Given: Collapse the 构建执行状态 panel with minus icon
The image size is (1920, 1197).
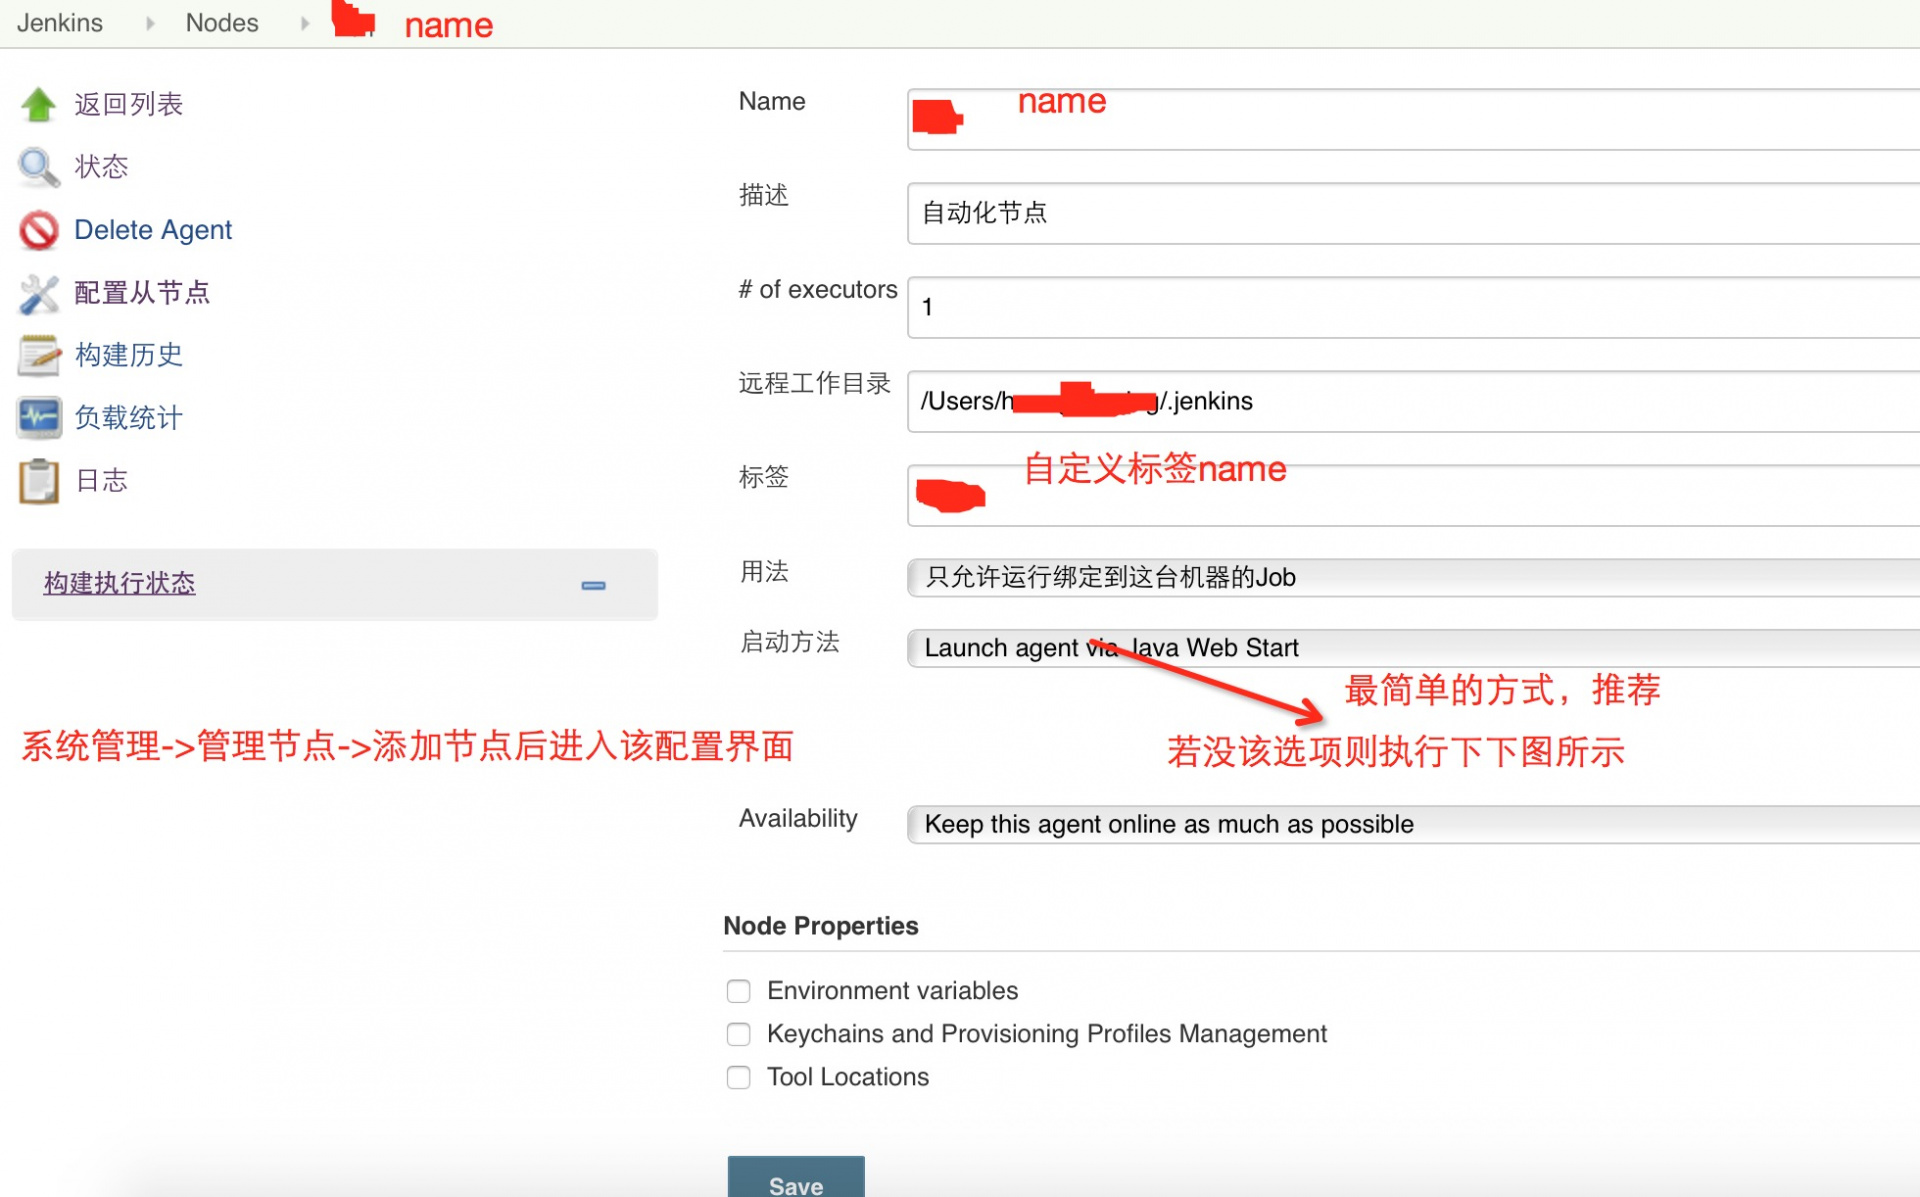Looking at the screenshot, I should pos(593,585).
